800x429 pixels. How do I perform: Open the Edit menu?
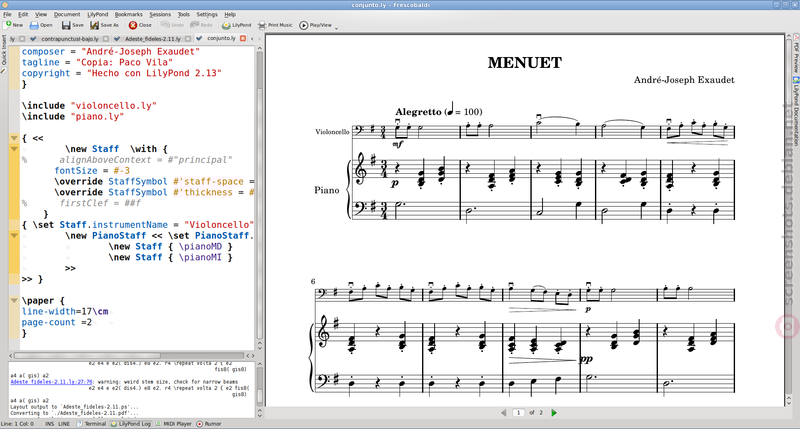pyautogui.click(x=23, y=14)
